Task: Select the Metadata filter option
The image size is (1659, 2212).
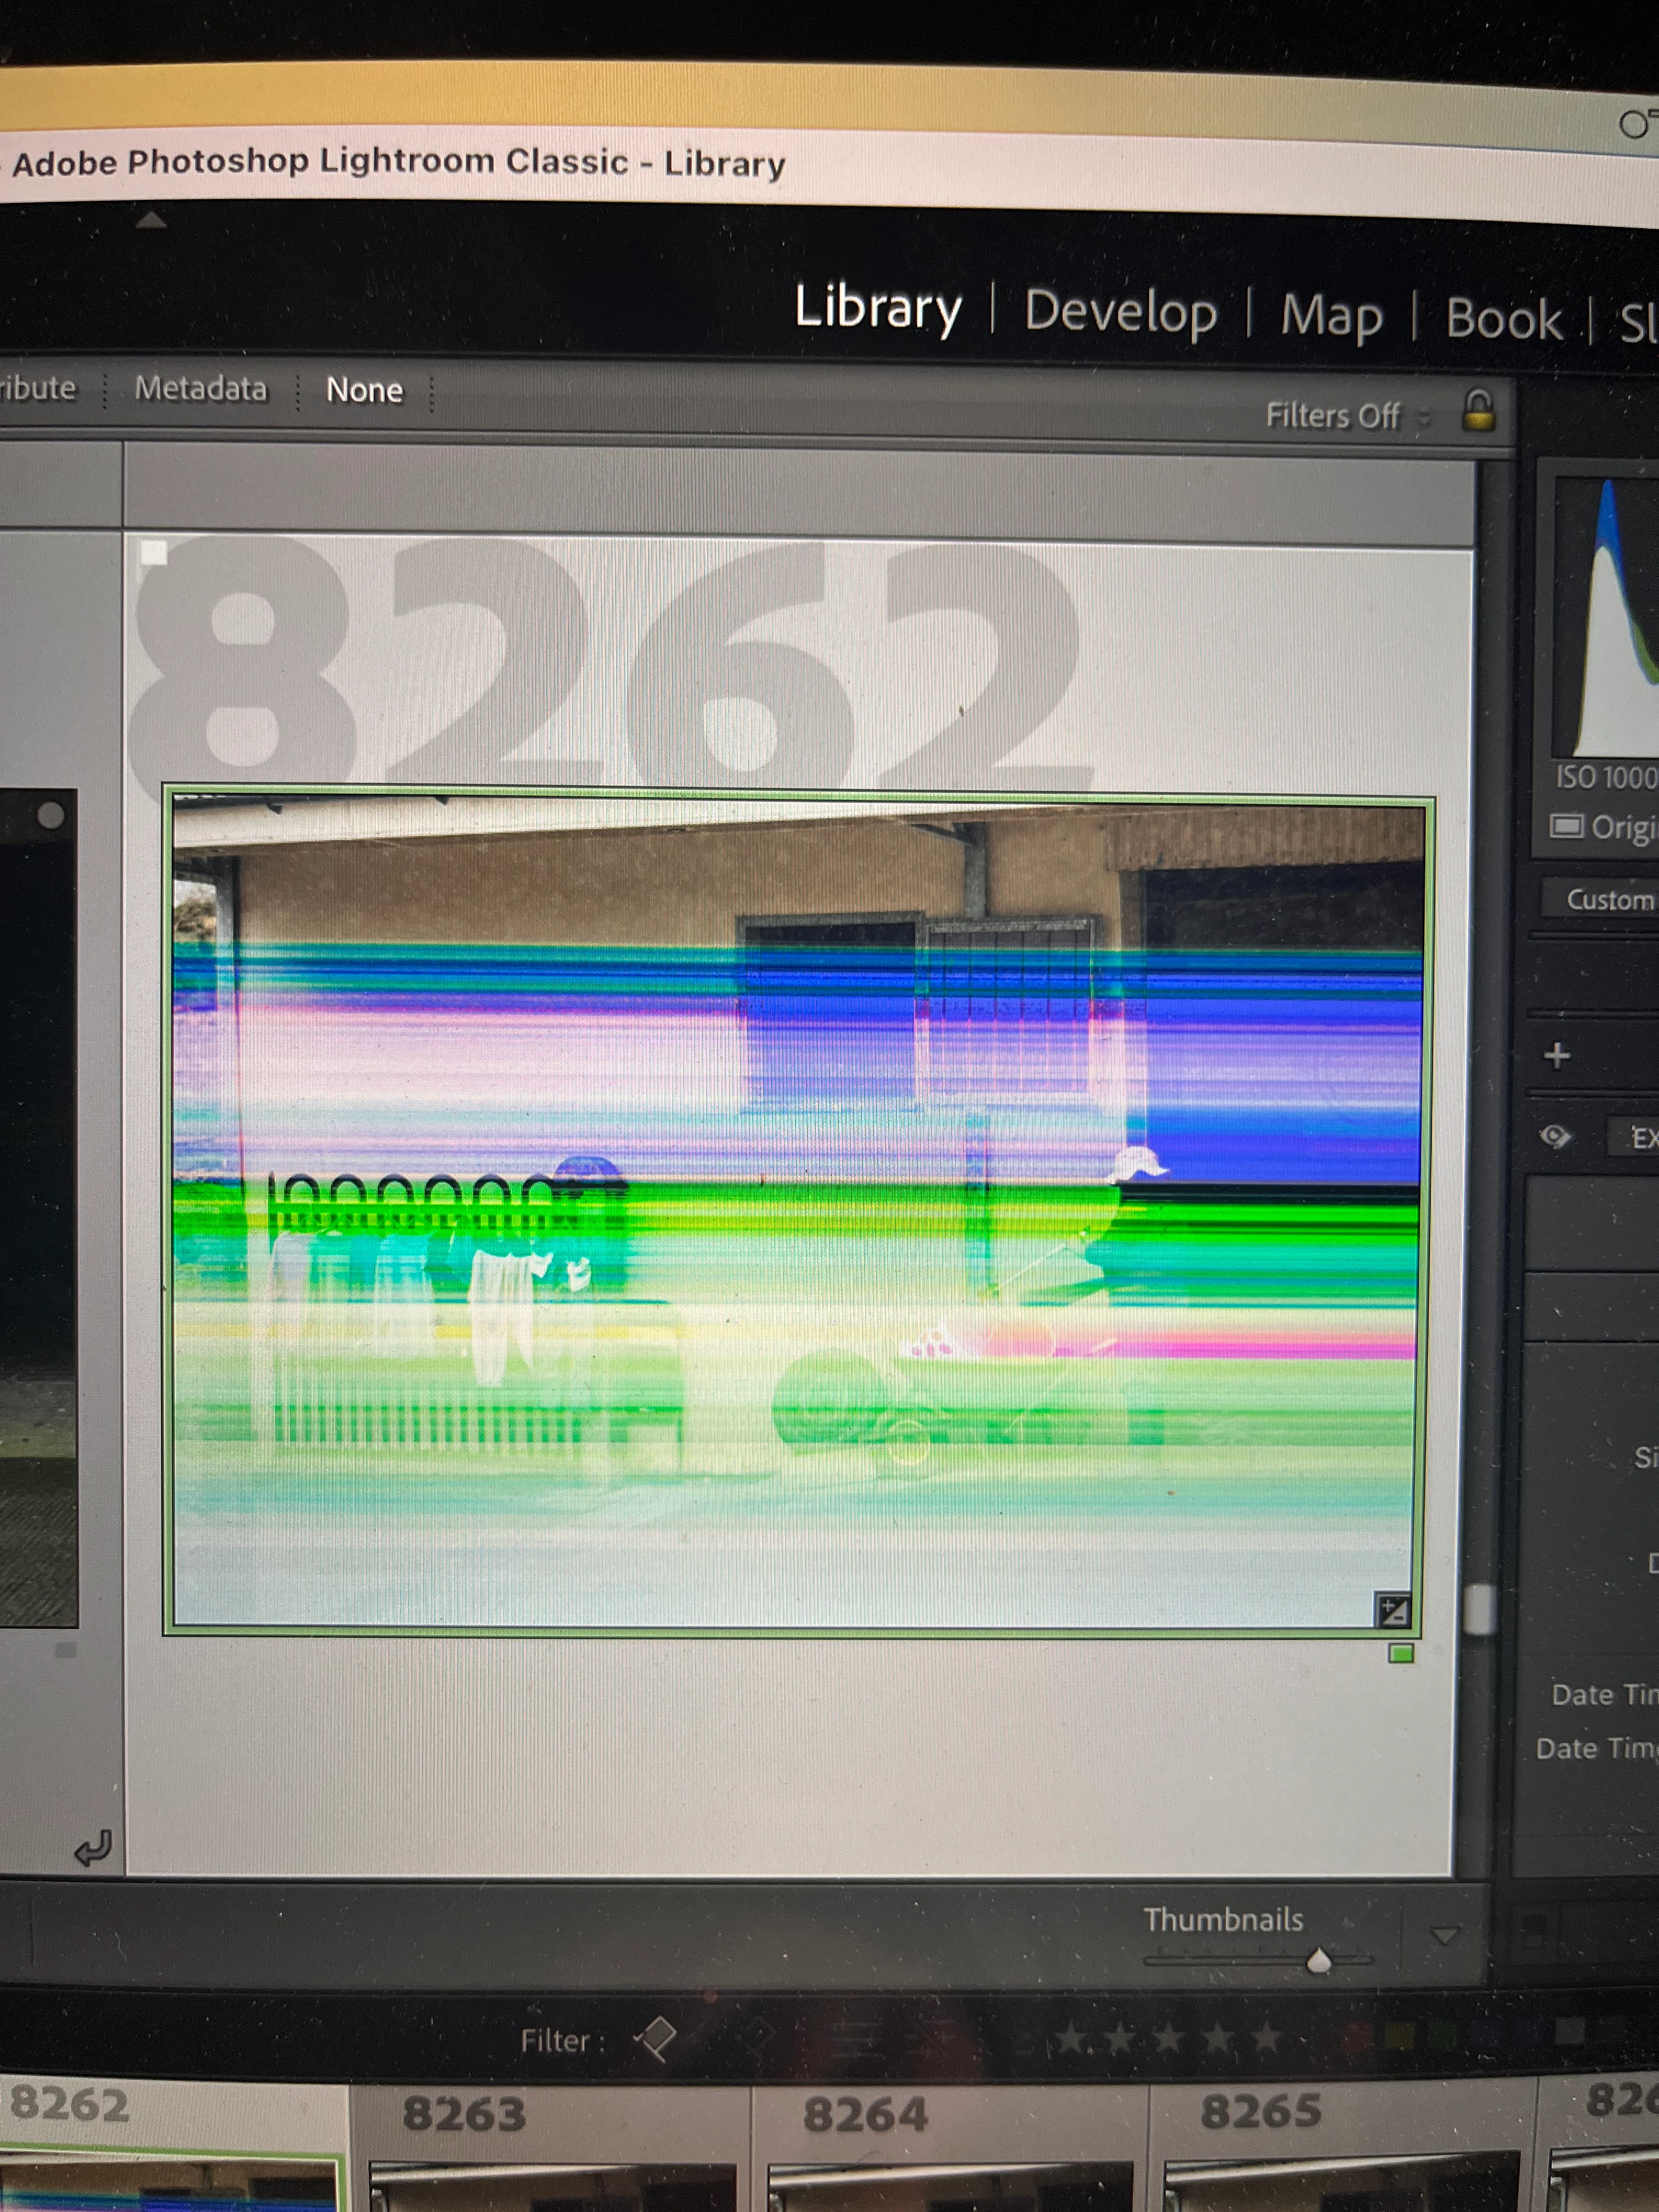Action: [201, 388]
